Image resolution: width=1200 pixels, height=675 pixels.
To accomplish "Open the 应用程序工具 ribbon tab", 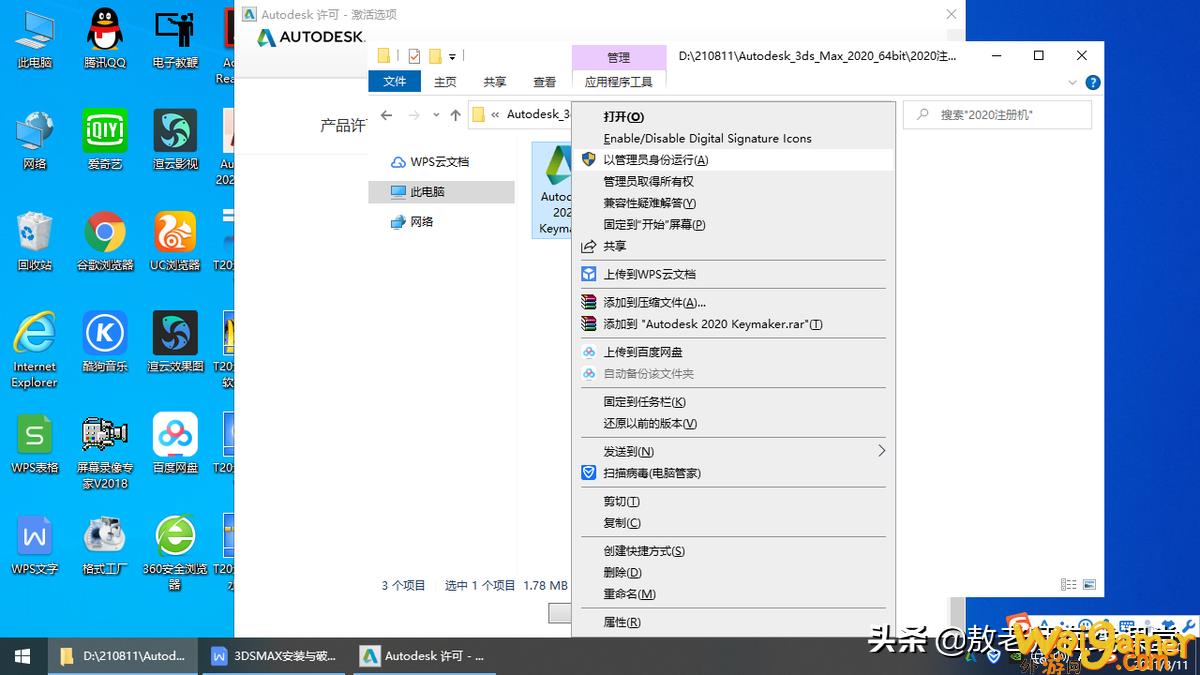I will (618, 82).
